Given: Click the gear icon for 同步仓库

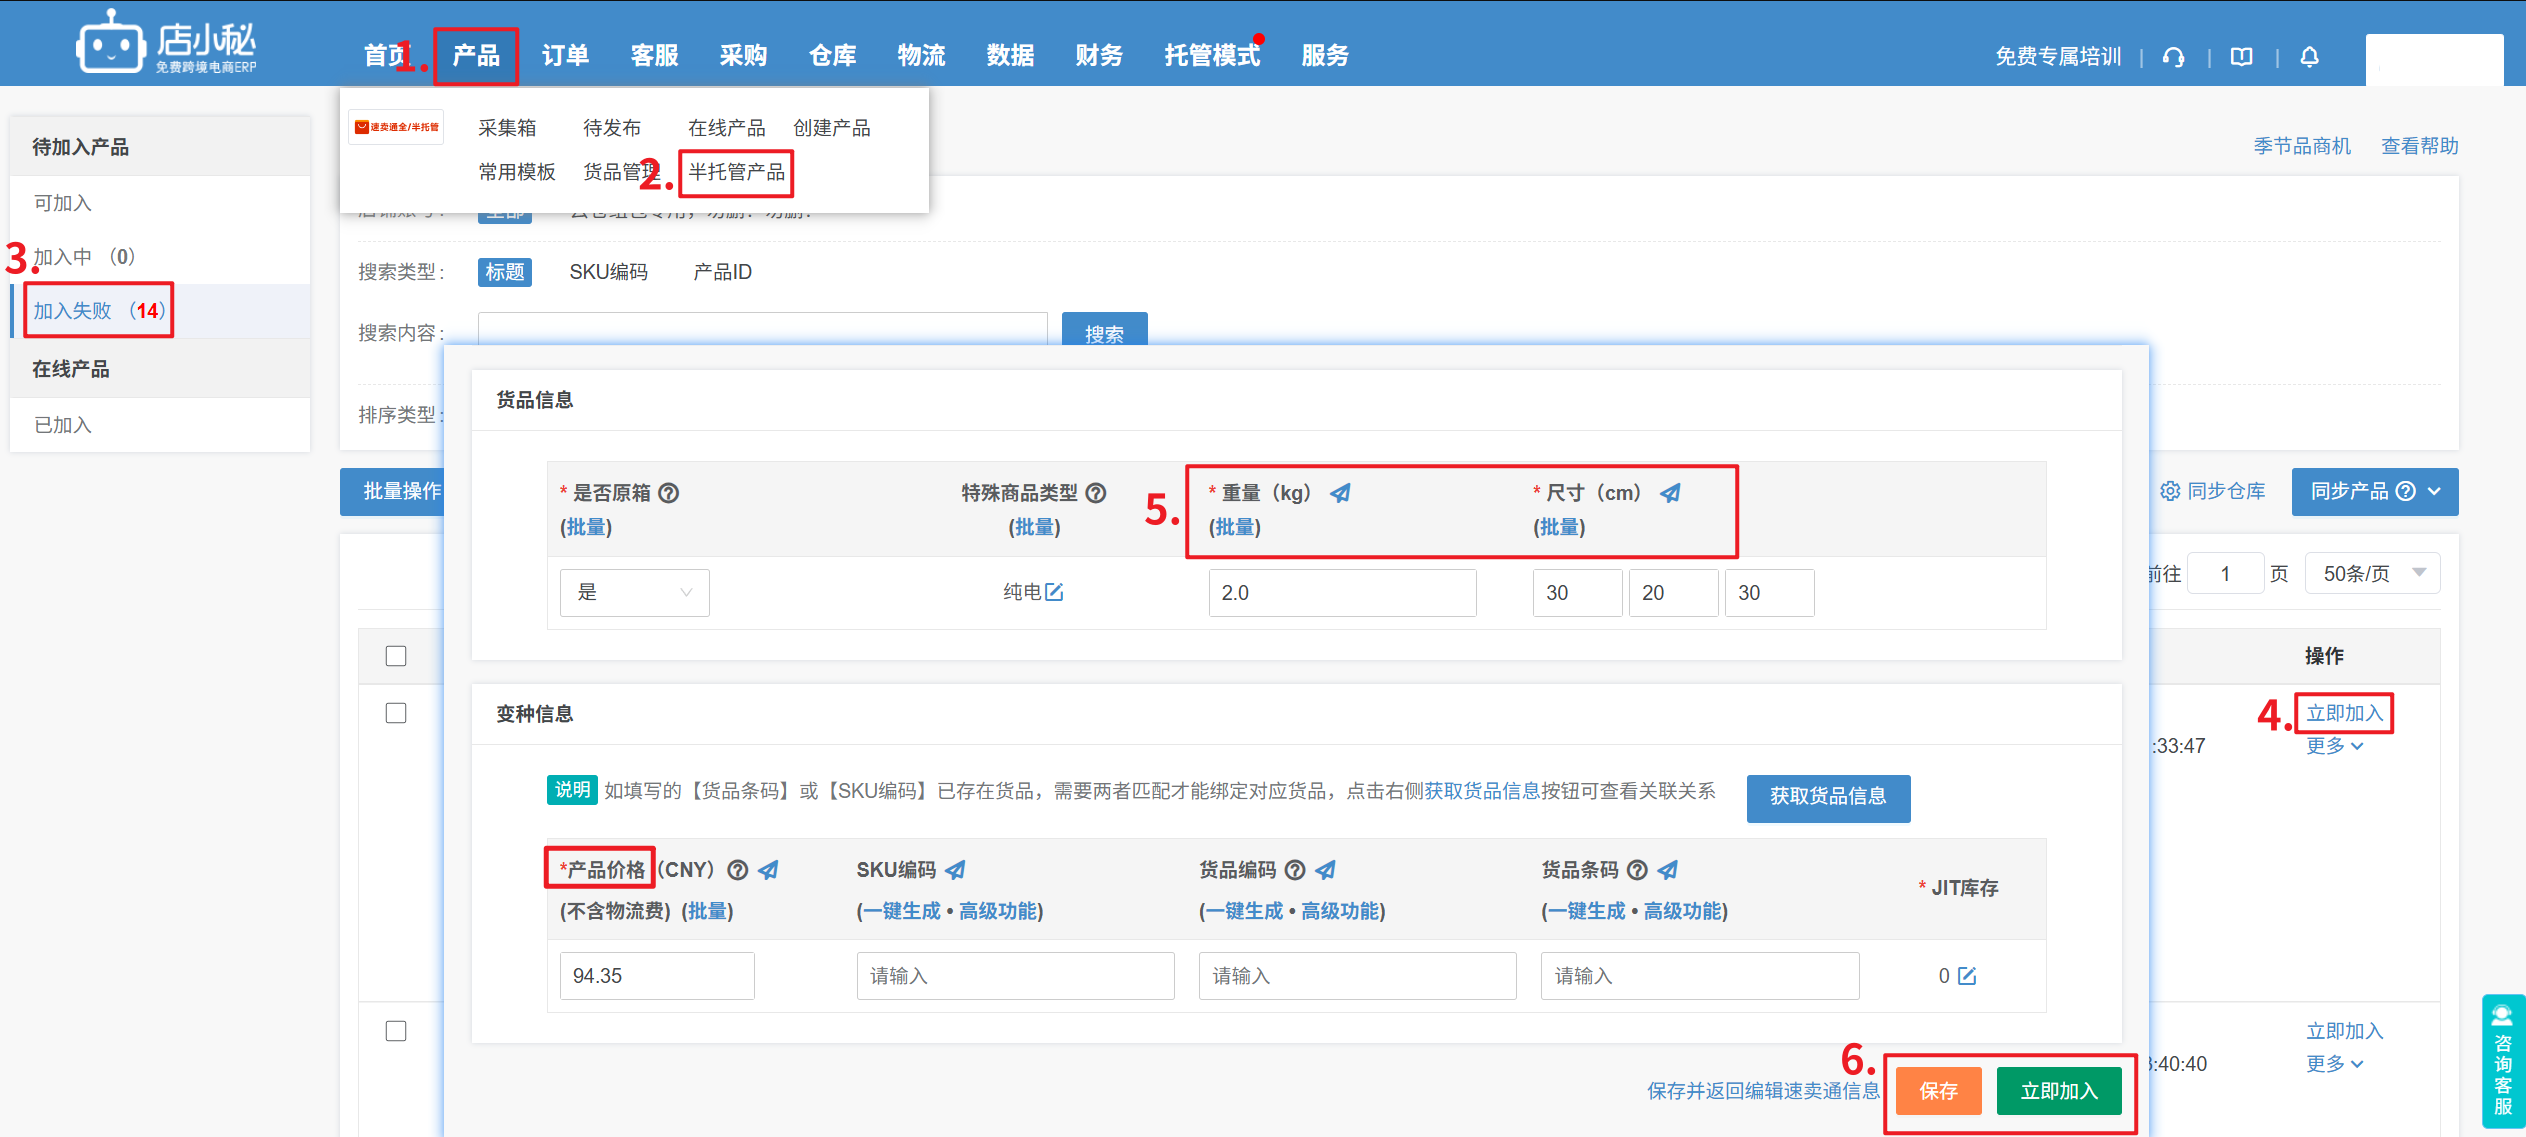Looking at the screenshot, I should [2169, 491].
